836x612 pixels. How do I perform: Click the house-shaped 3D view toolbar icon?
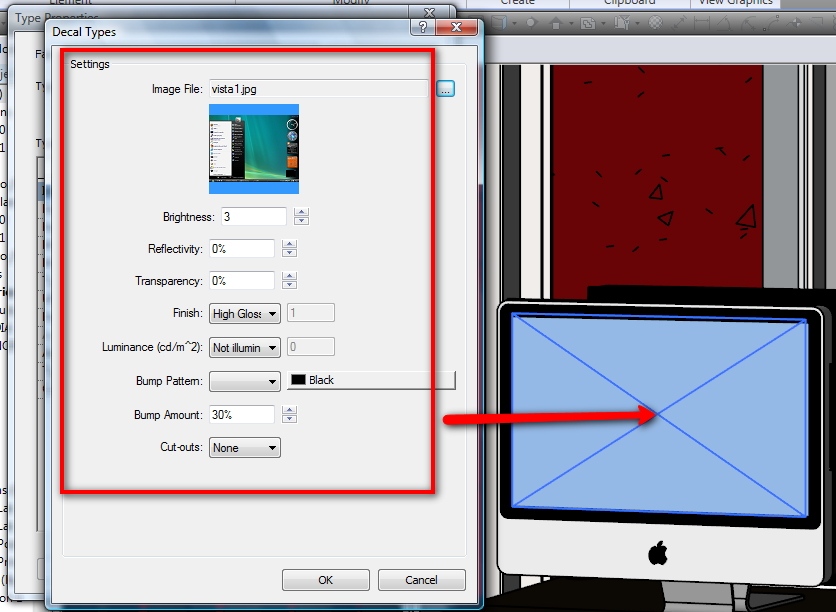(556, 23)
